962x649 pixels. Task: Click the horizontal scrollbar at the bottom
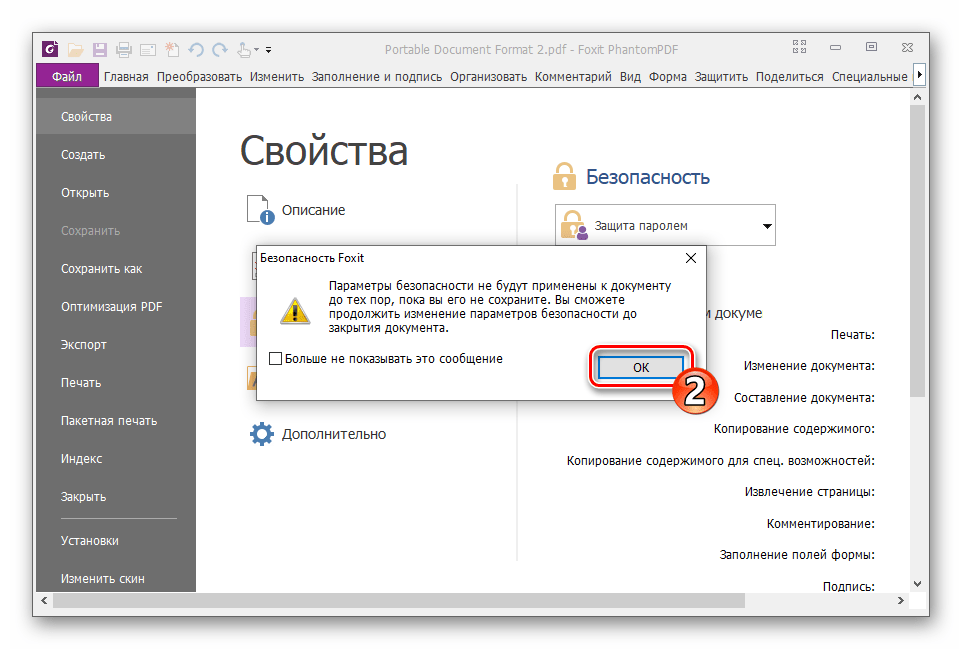point(400,601)
